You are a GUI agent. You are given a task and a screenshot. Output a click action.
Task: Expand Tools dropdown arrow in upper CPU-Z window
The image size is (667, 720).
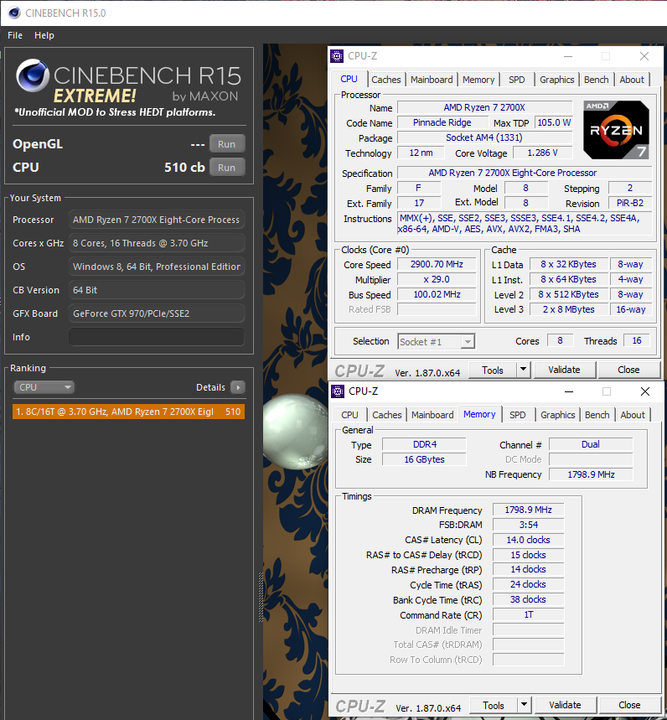523,370
